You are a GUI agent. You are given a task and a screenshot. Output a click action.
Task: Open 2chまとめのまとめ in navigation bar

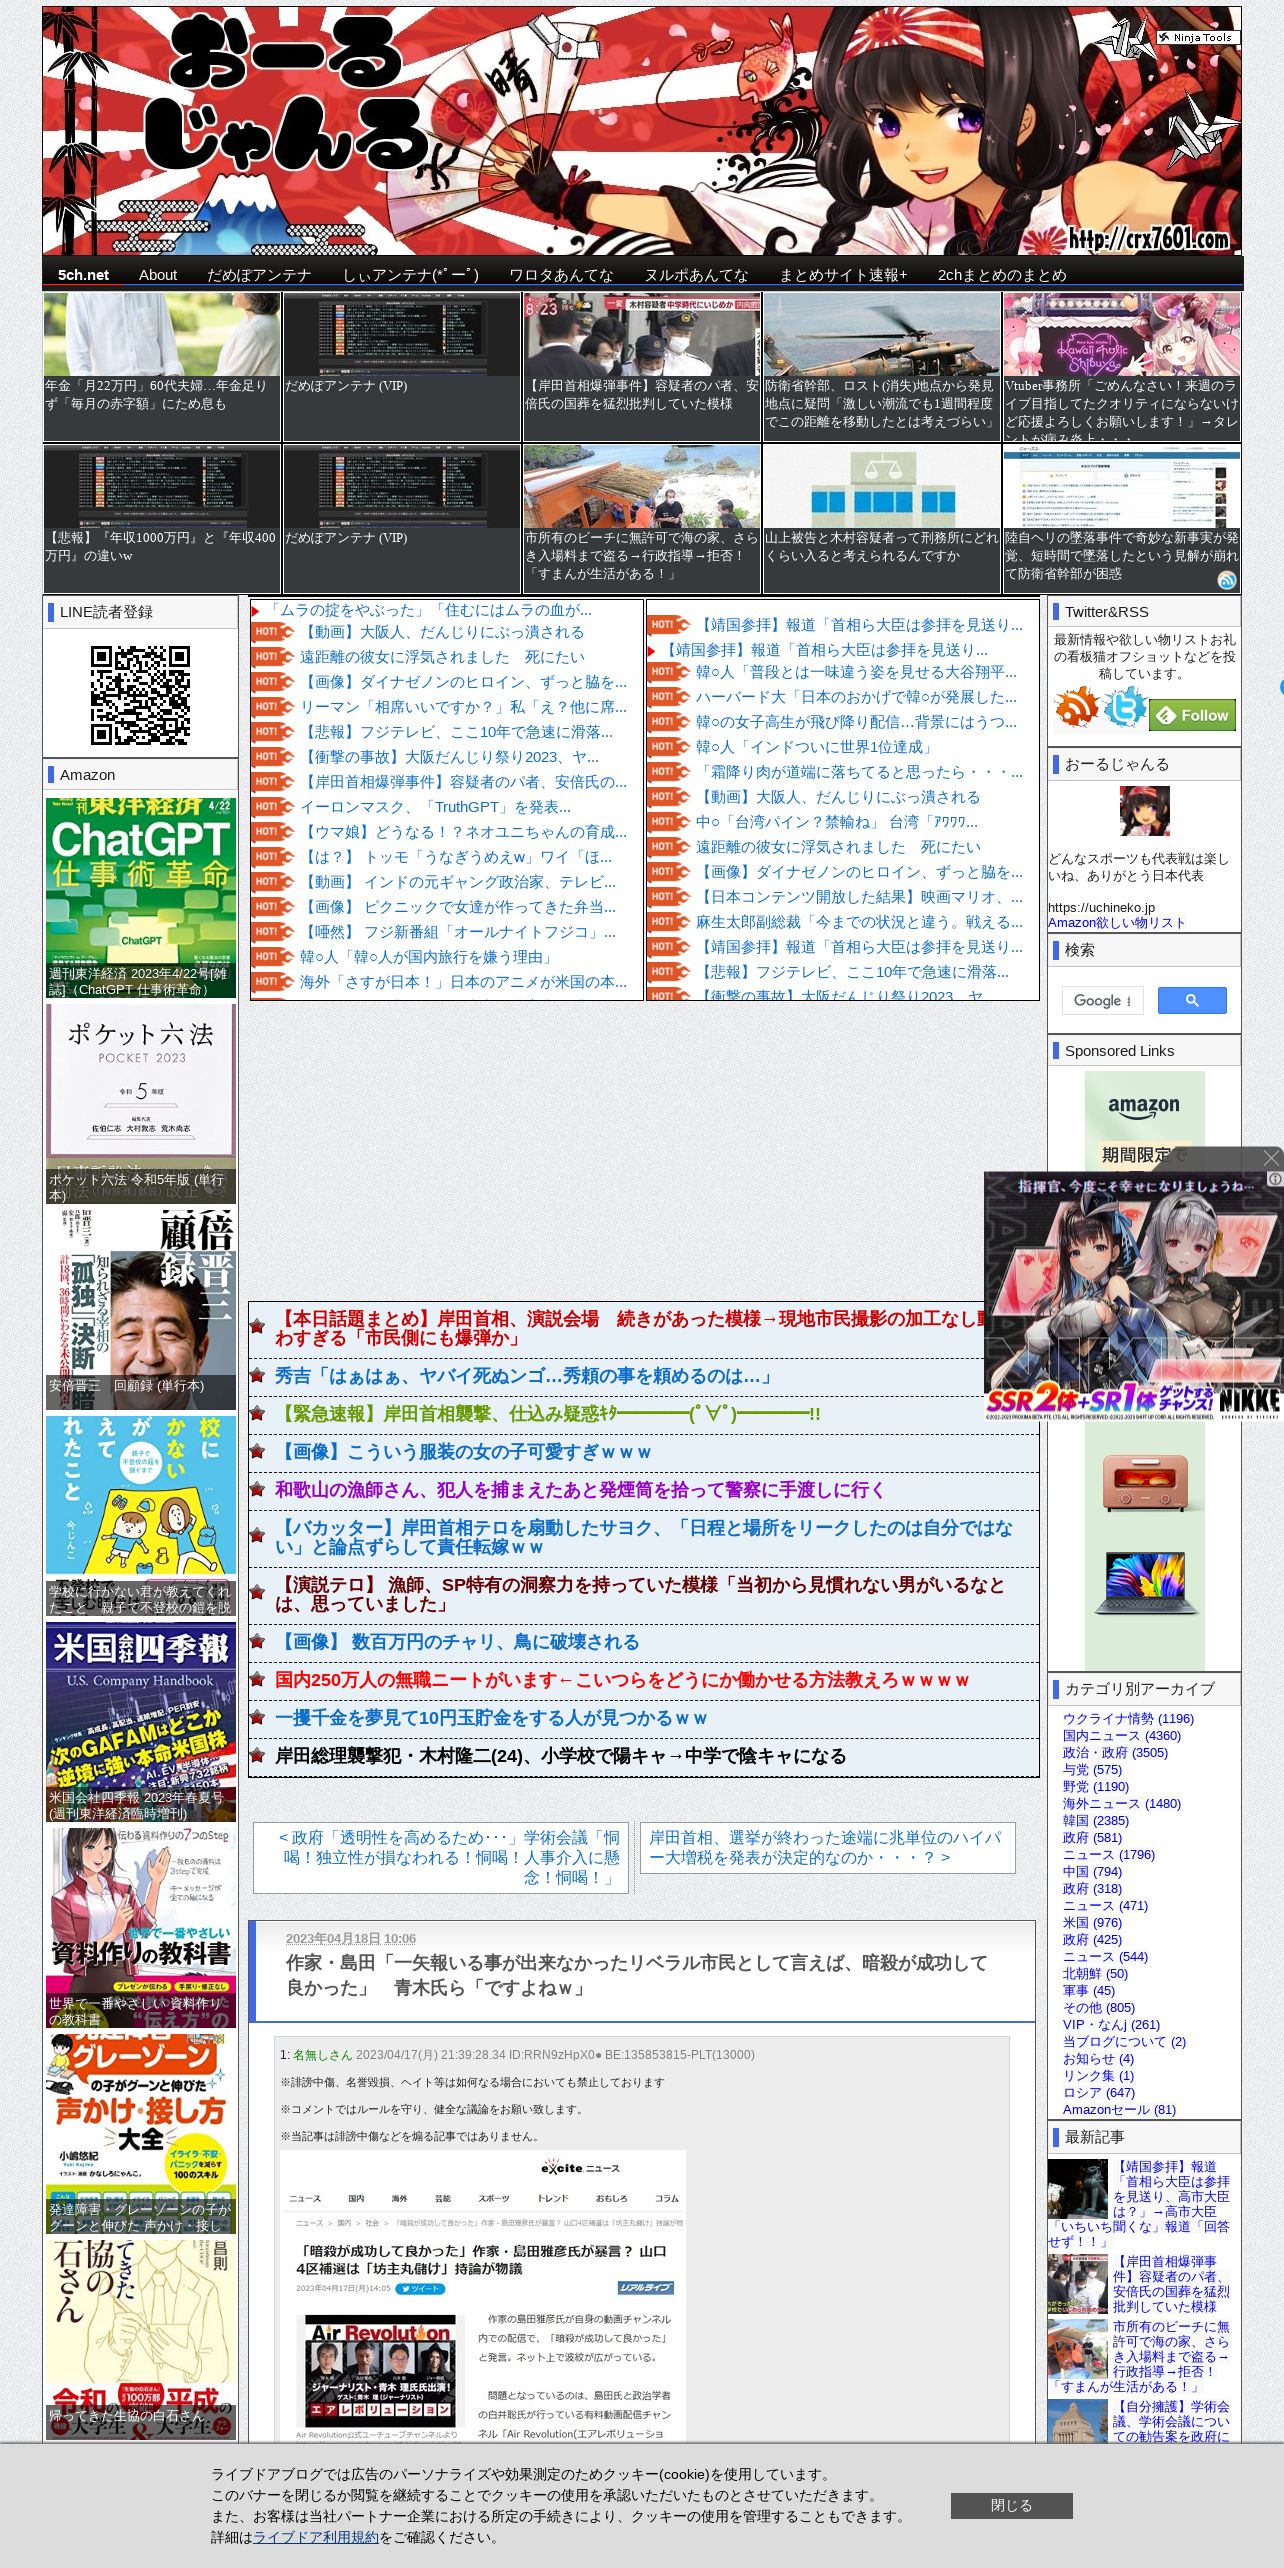point(1002,275)
